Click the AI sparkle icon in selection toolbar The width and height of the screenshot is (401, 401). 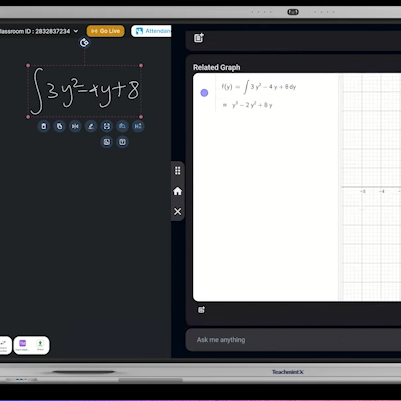138,126
